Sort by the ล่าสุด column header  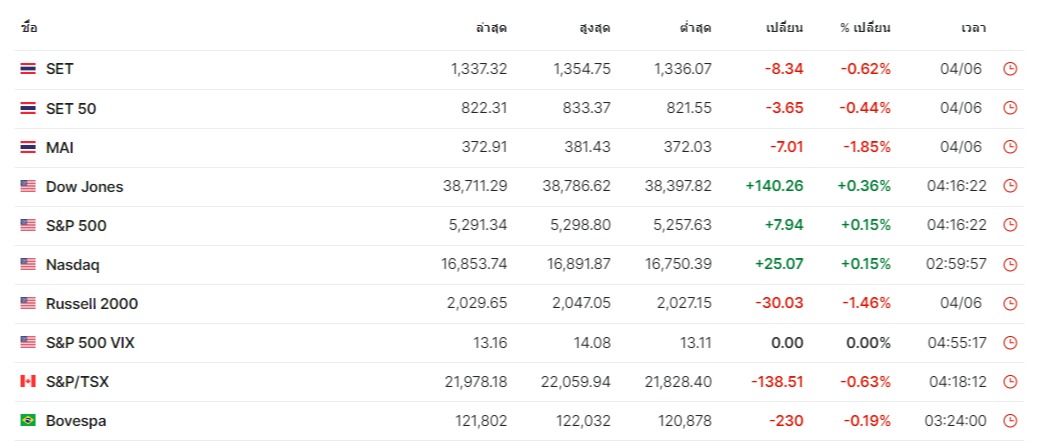[491, 28]
